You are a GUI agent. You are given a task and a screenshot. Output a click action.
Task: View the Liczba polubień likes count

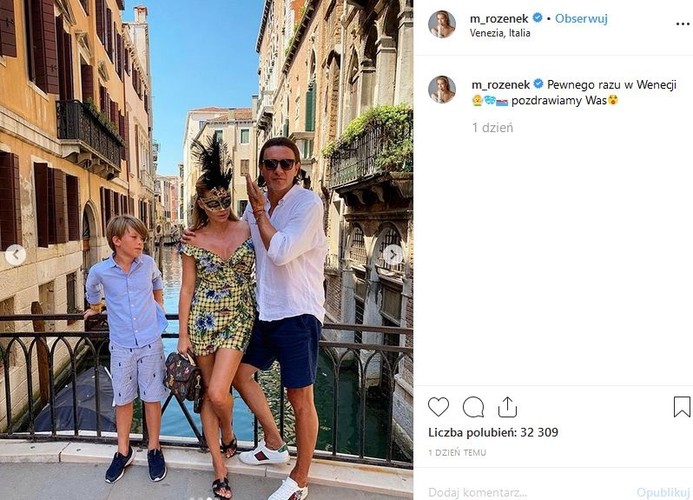pyautogui.click(x=493, y=432)
